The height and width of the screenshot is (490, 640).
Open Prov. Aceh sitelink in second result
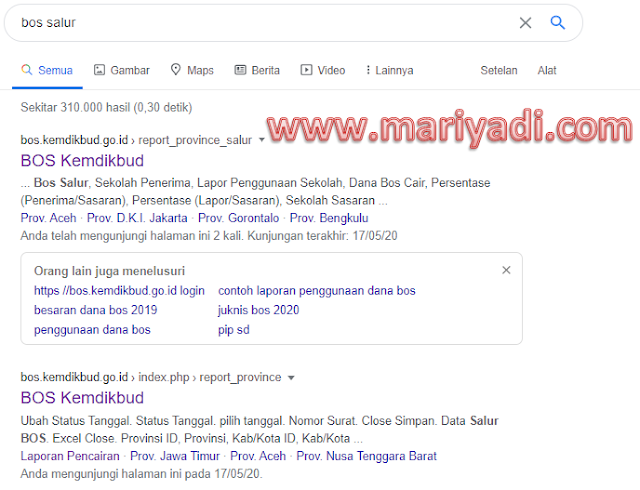point(258,456)
